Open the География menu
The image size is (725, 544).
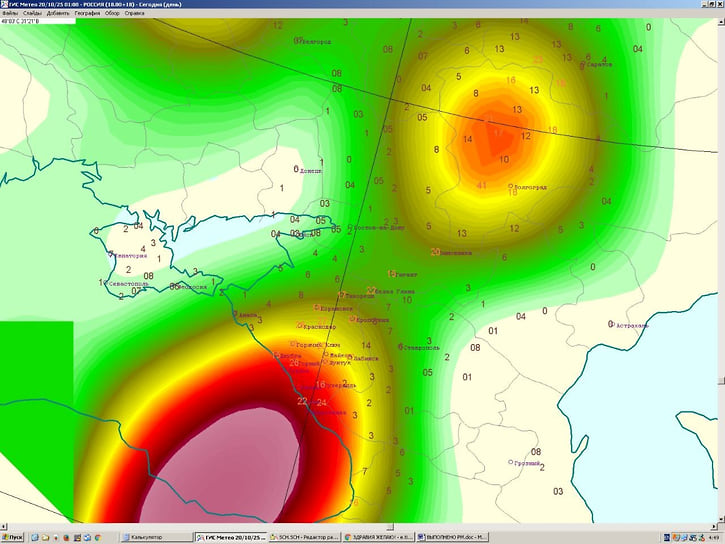click(87, 13)
